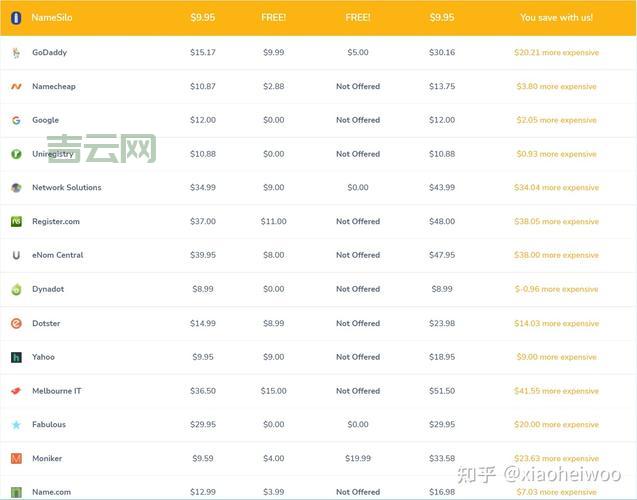Click the Network Solutions logo icon
The image size is (637, 500).
click(x=16, y=188)
